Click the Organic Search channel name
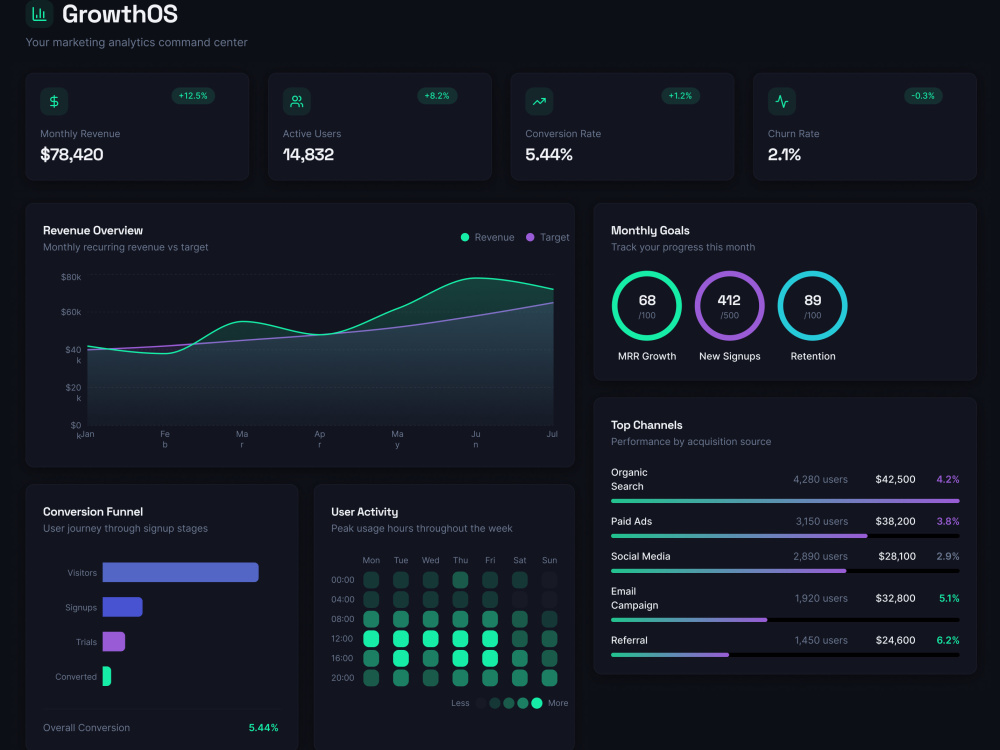 click(x=629, y=479)
